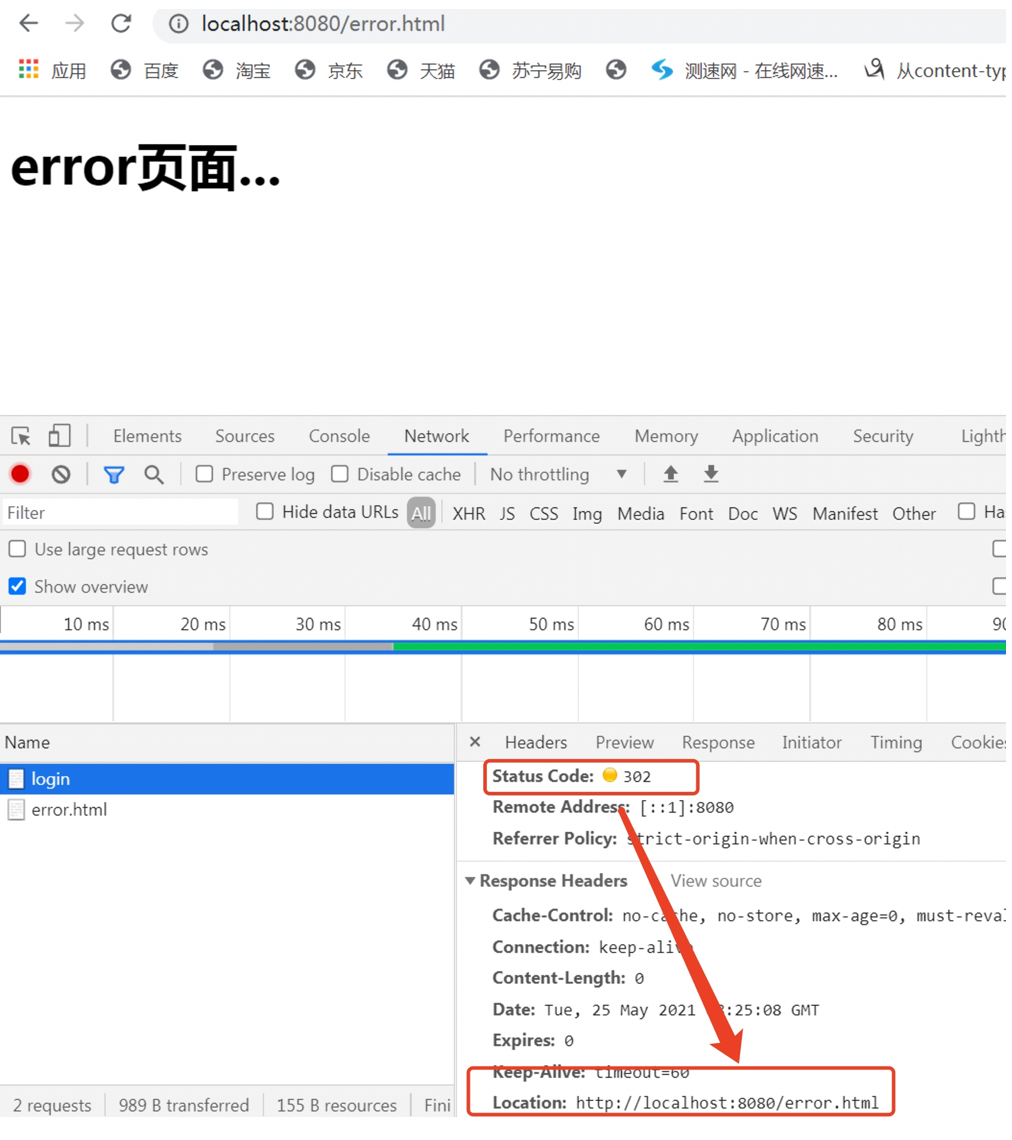Open network search with magnifier icon
The height and width of the screenshot is (1140, 1012).
(x=153, y=475)
